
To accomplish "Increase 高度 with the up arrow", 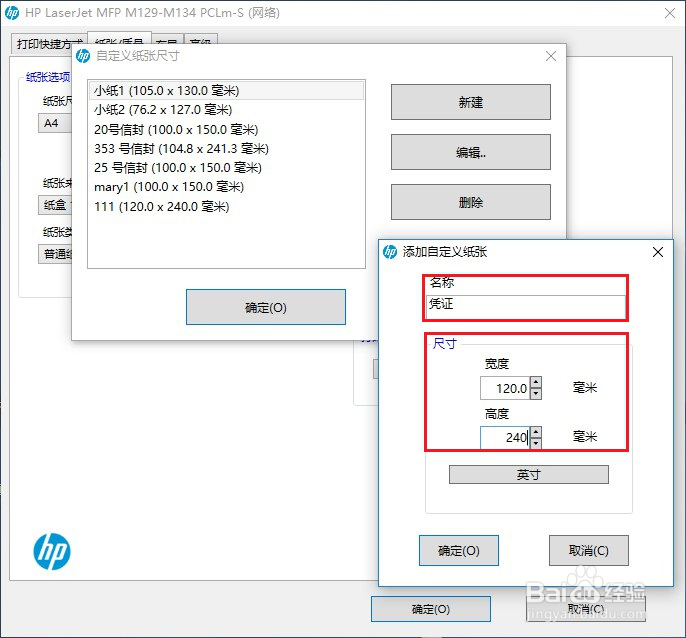I will click(x=536, y=432).
